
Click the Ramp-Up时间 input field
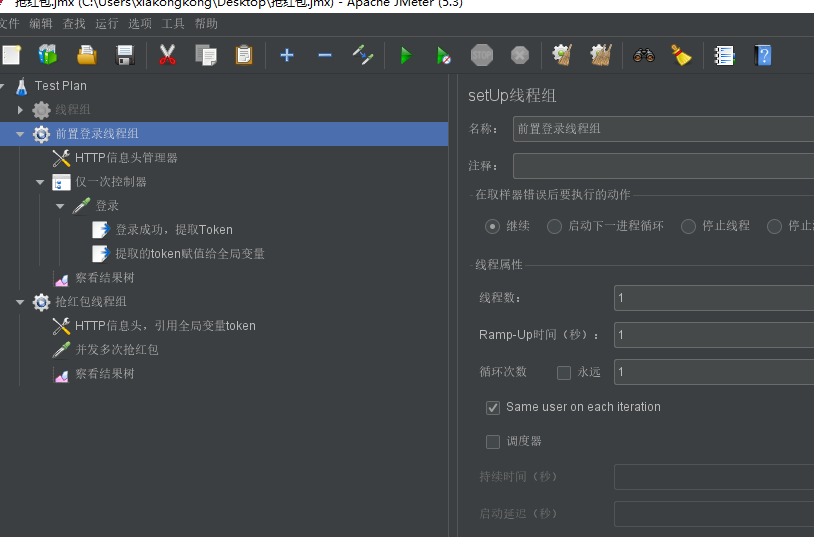pyautogui.click(x=714, y=335)
